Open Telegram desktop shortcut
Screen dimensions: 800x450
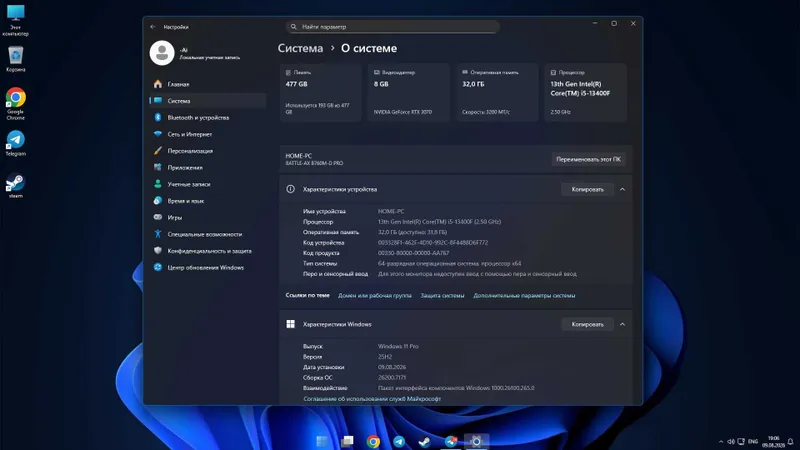15,143
